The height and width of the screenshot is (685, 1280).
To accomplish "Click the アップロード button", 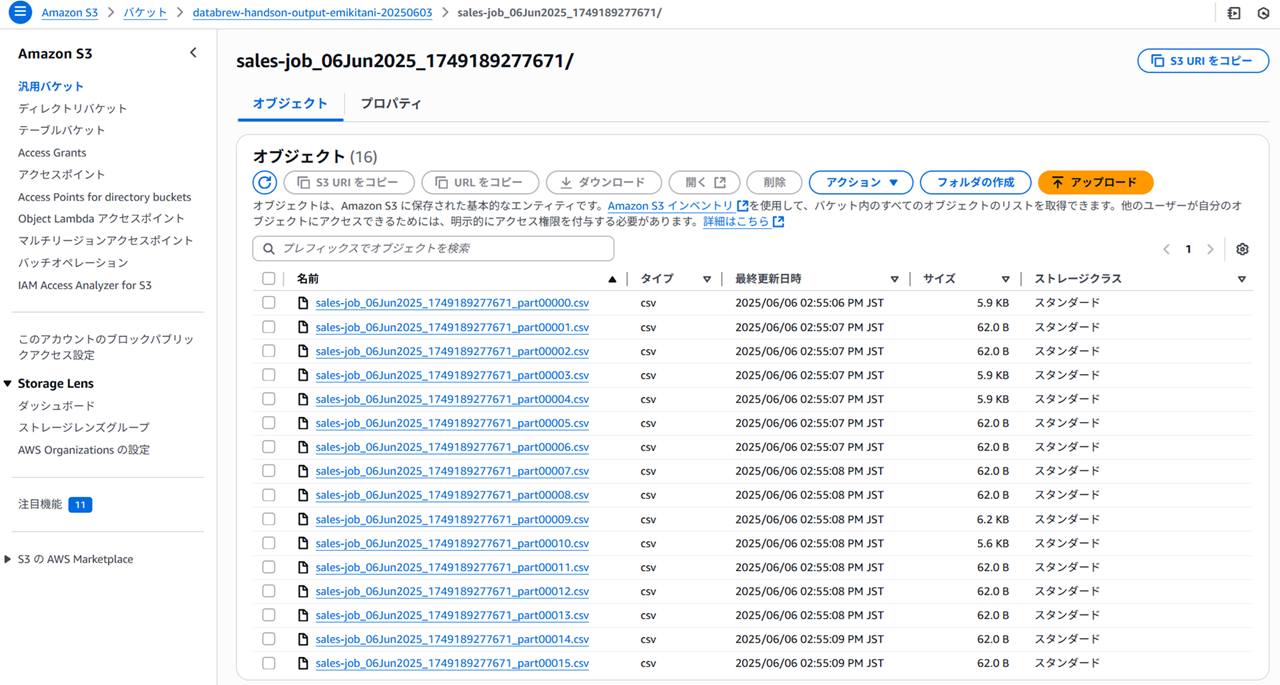I will click(1096, 182).
